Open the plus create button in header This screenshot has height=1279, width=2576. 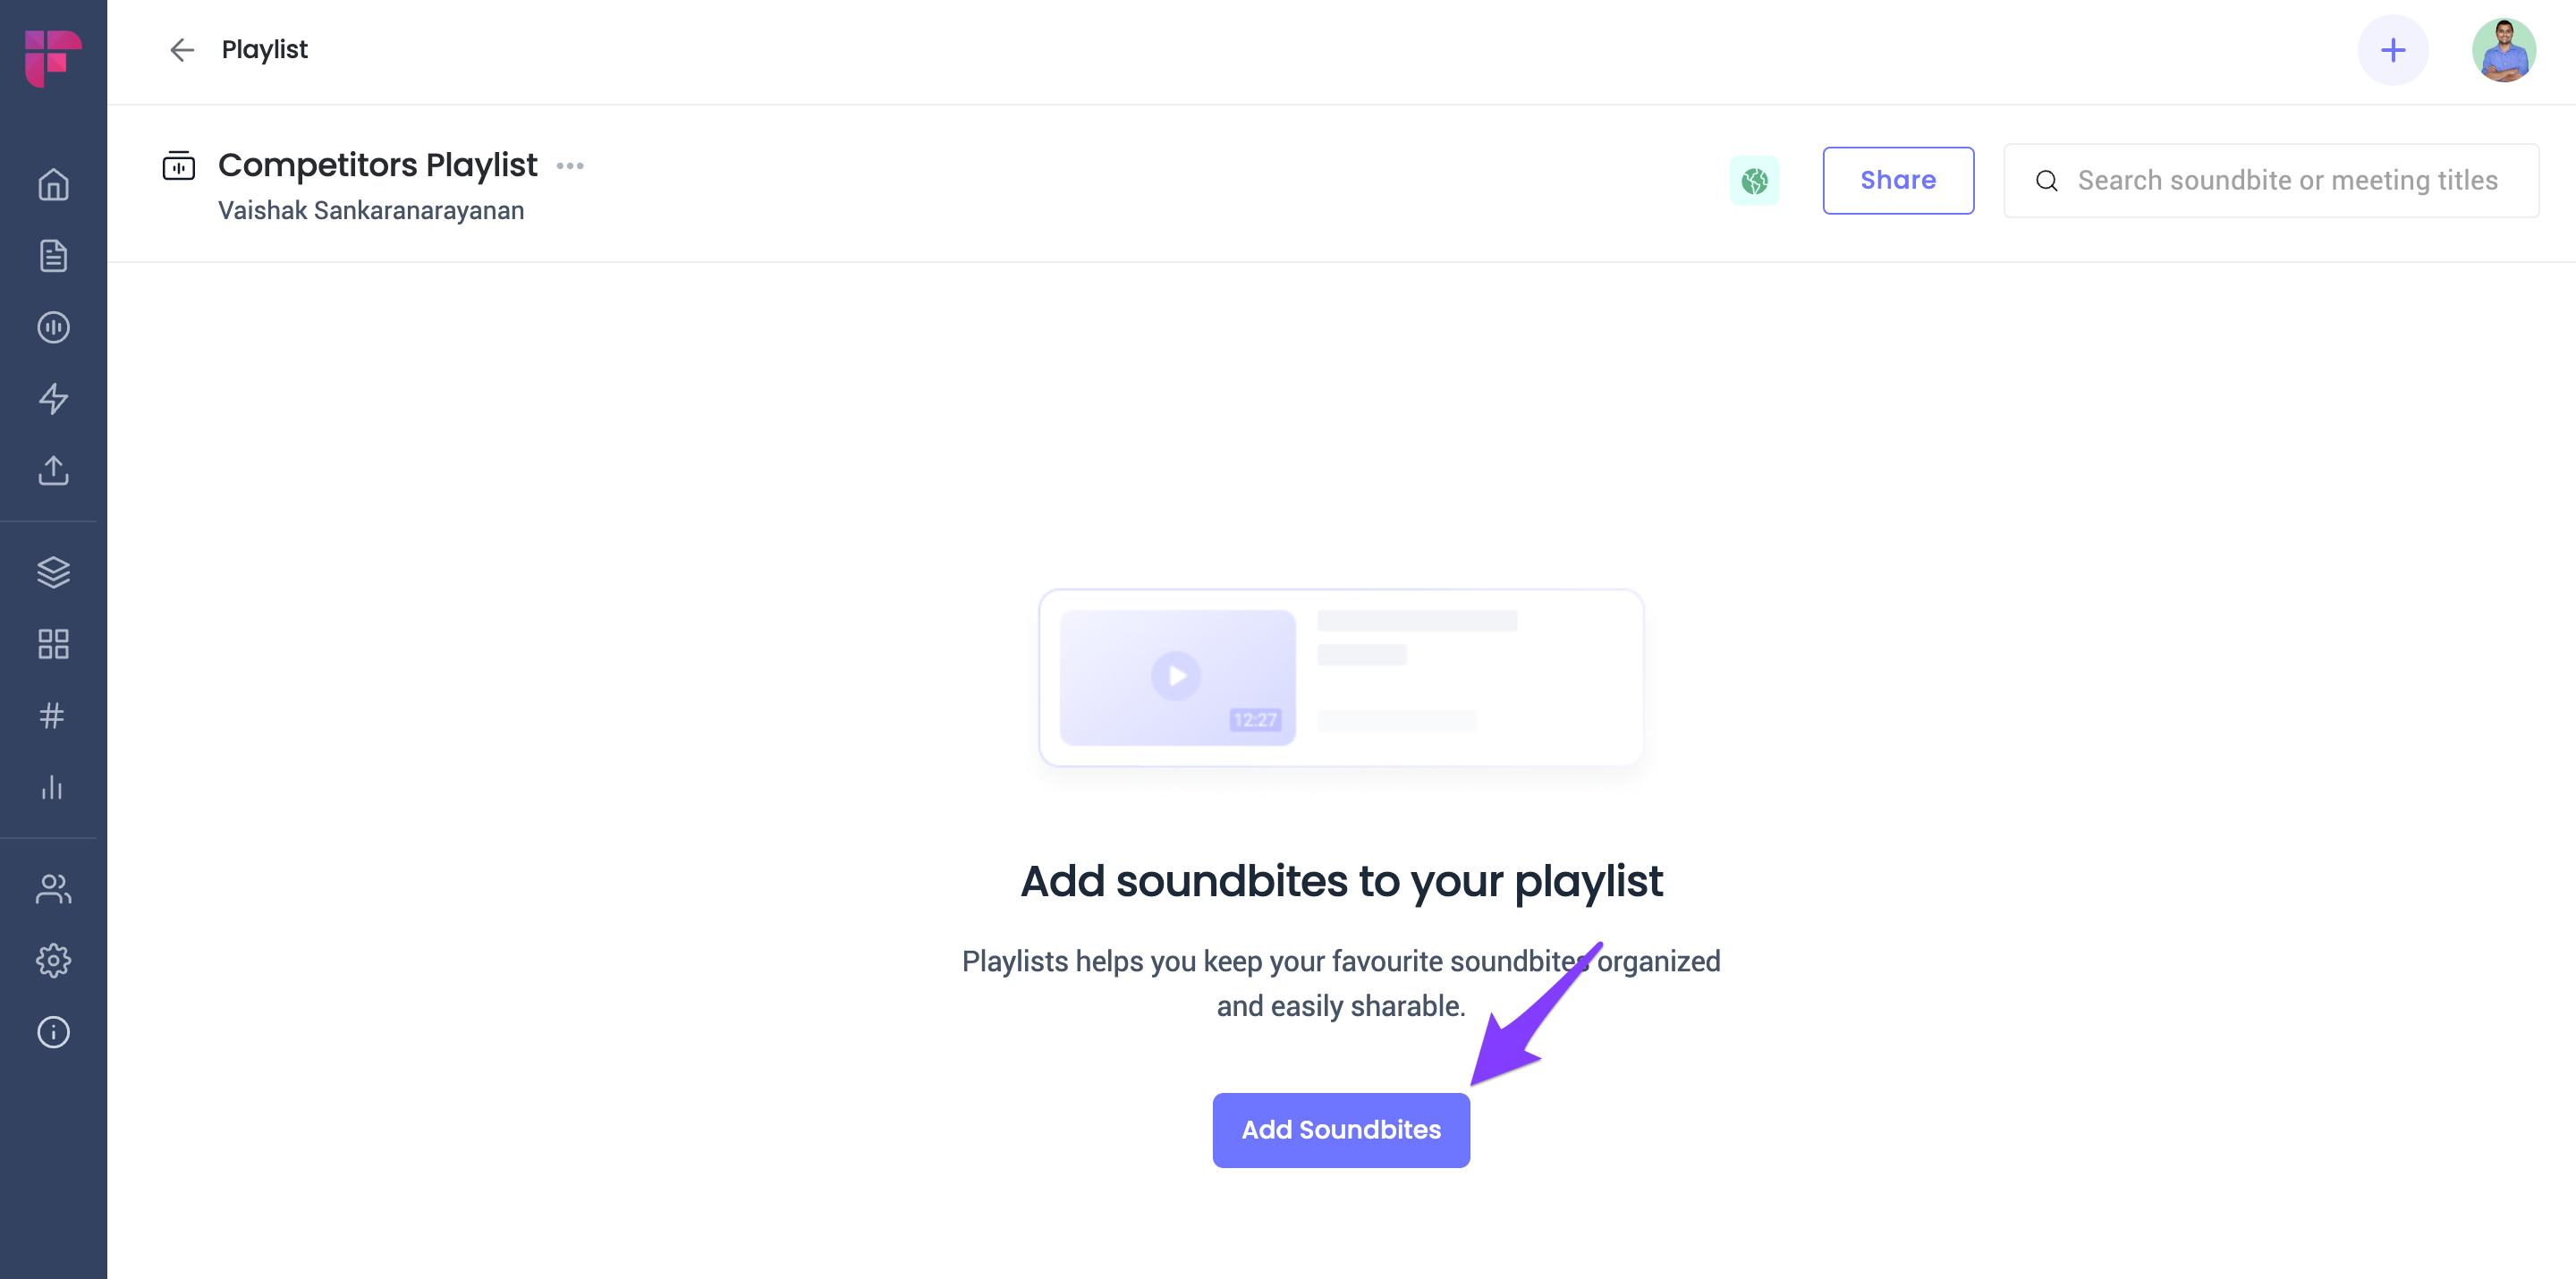tap(2393, 50)
